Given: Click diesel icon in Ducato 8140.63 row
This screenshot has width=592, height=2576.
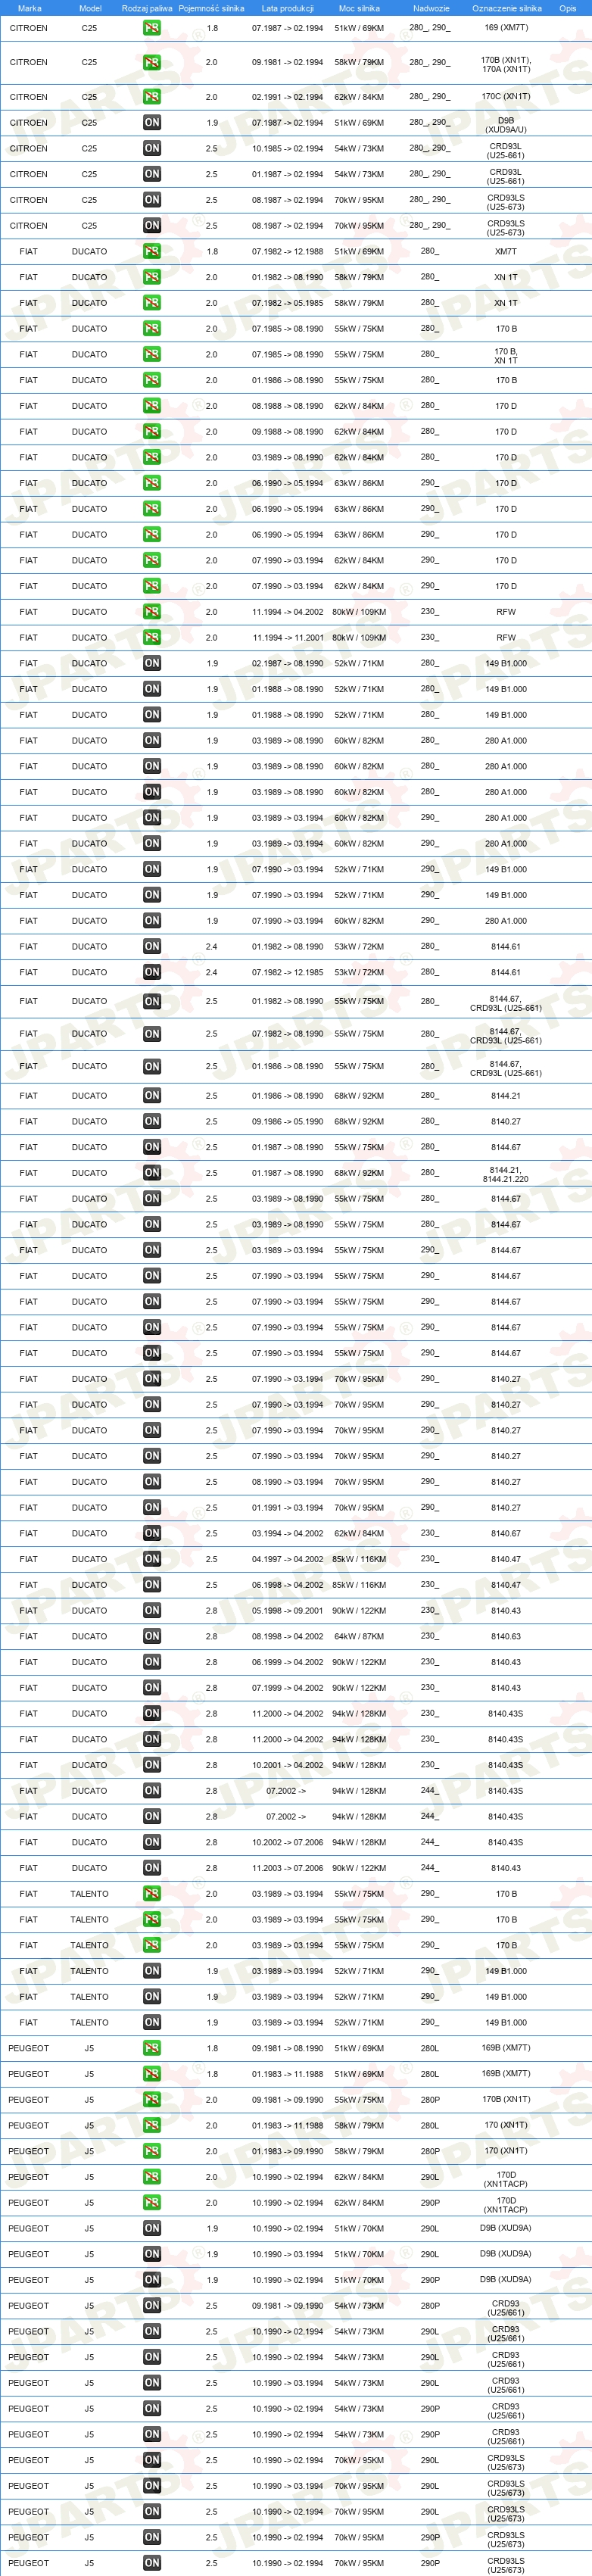Looking at the screenshot, I should tap(152, 1636).
